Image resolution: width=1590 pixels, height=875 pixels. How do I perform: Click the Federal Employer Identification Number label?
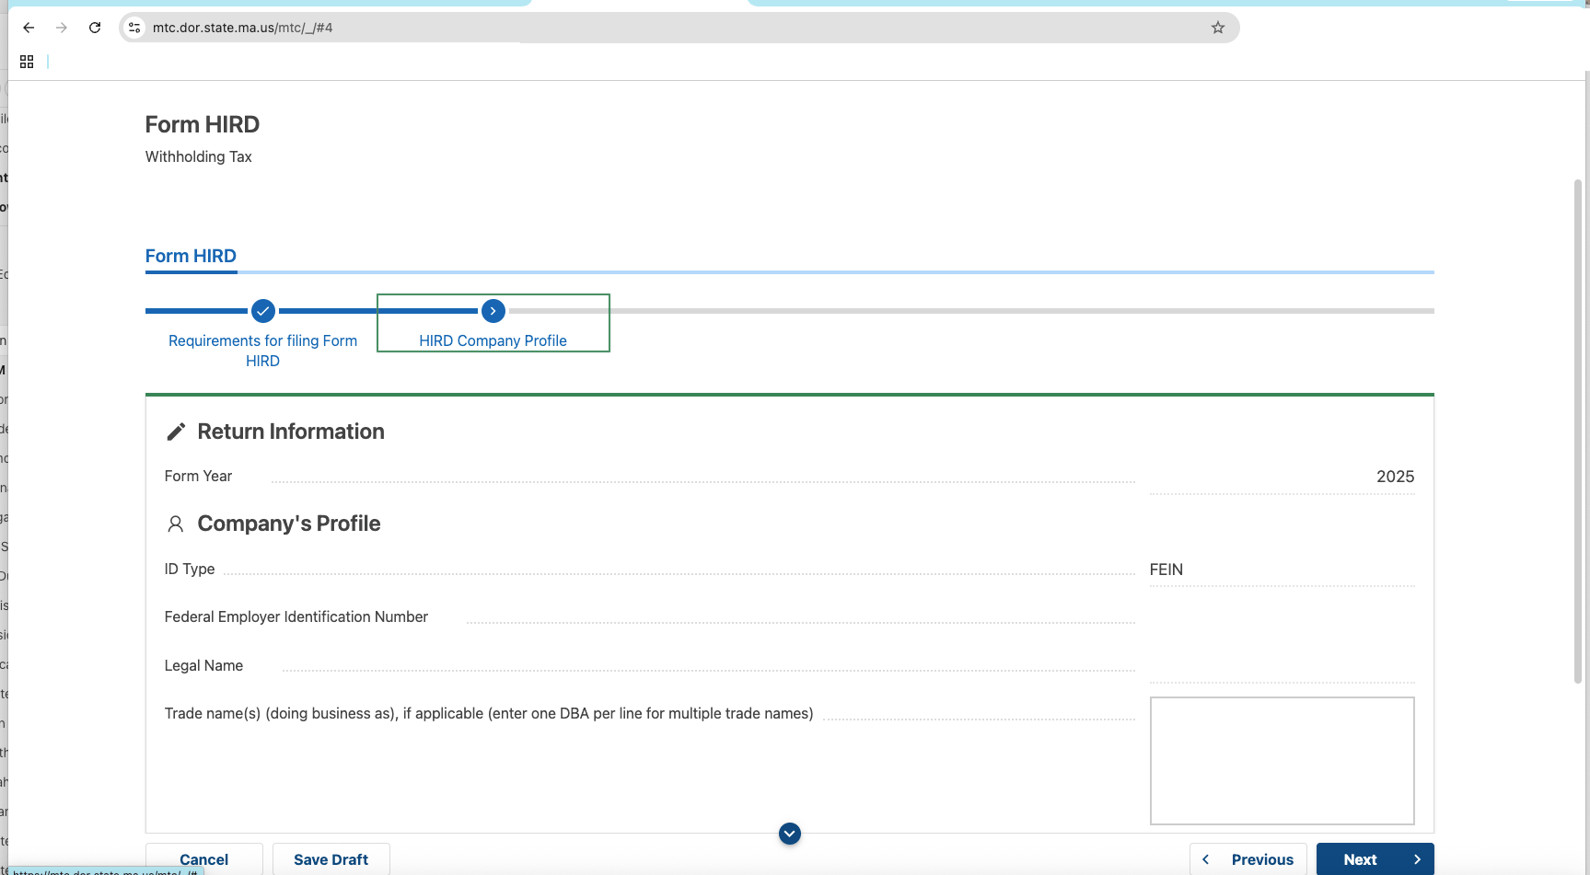(x=296, y=617)
